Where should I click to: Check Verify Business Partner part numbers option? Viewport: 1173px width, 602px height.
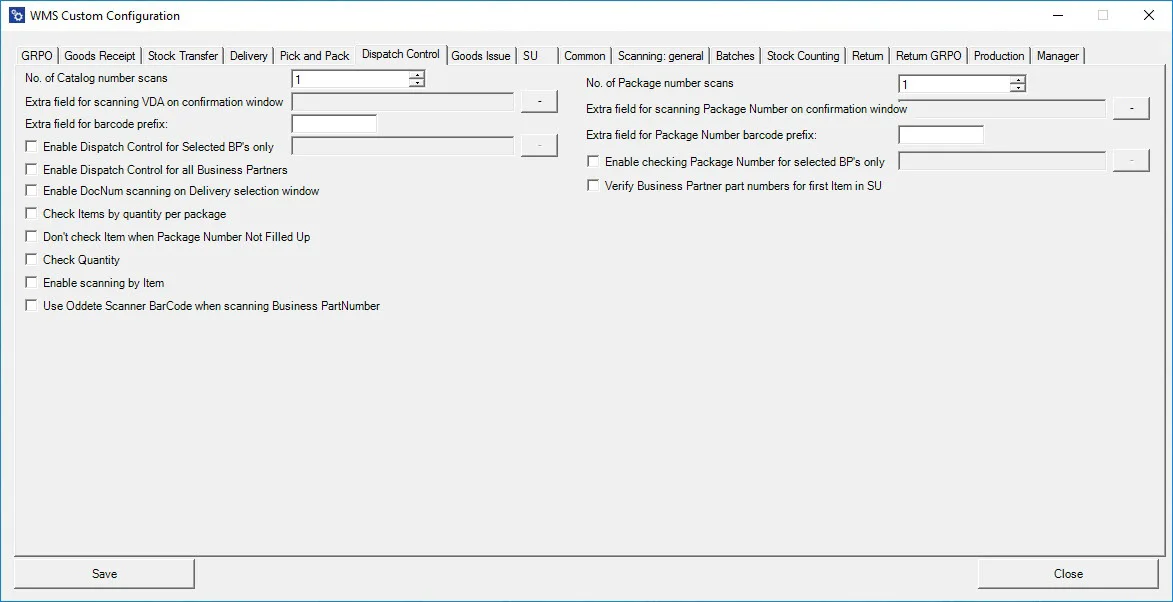coord(594,186)
